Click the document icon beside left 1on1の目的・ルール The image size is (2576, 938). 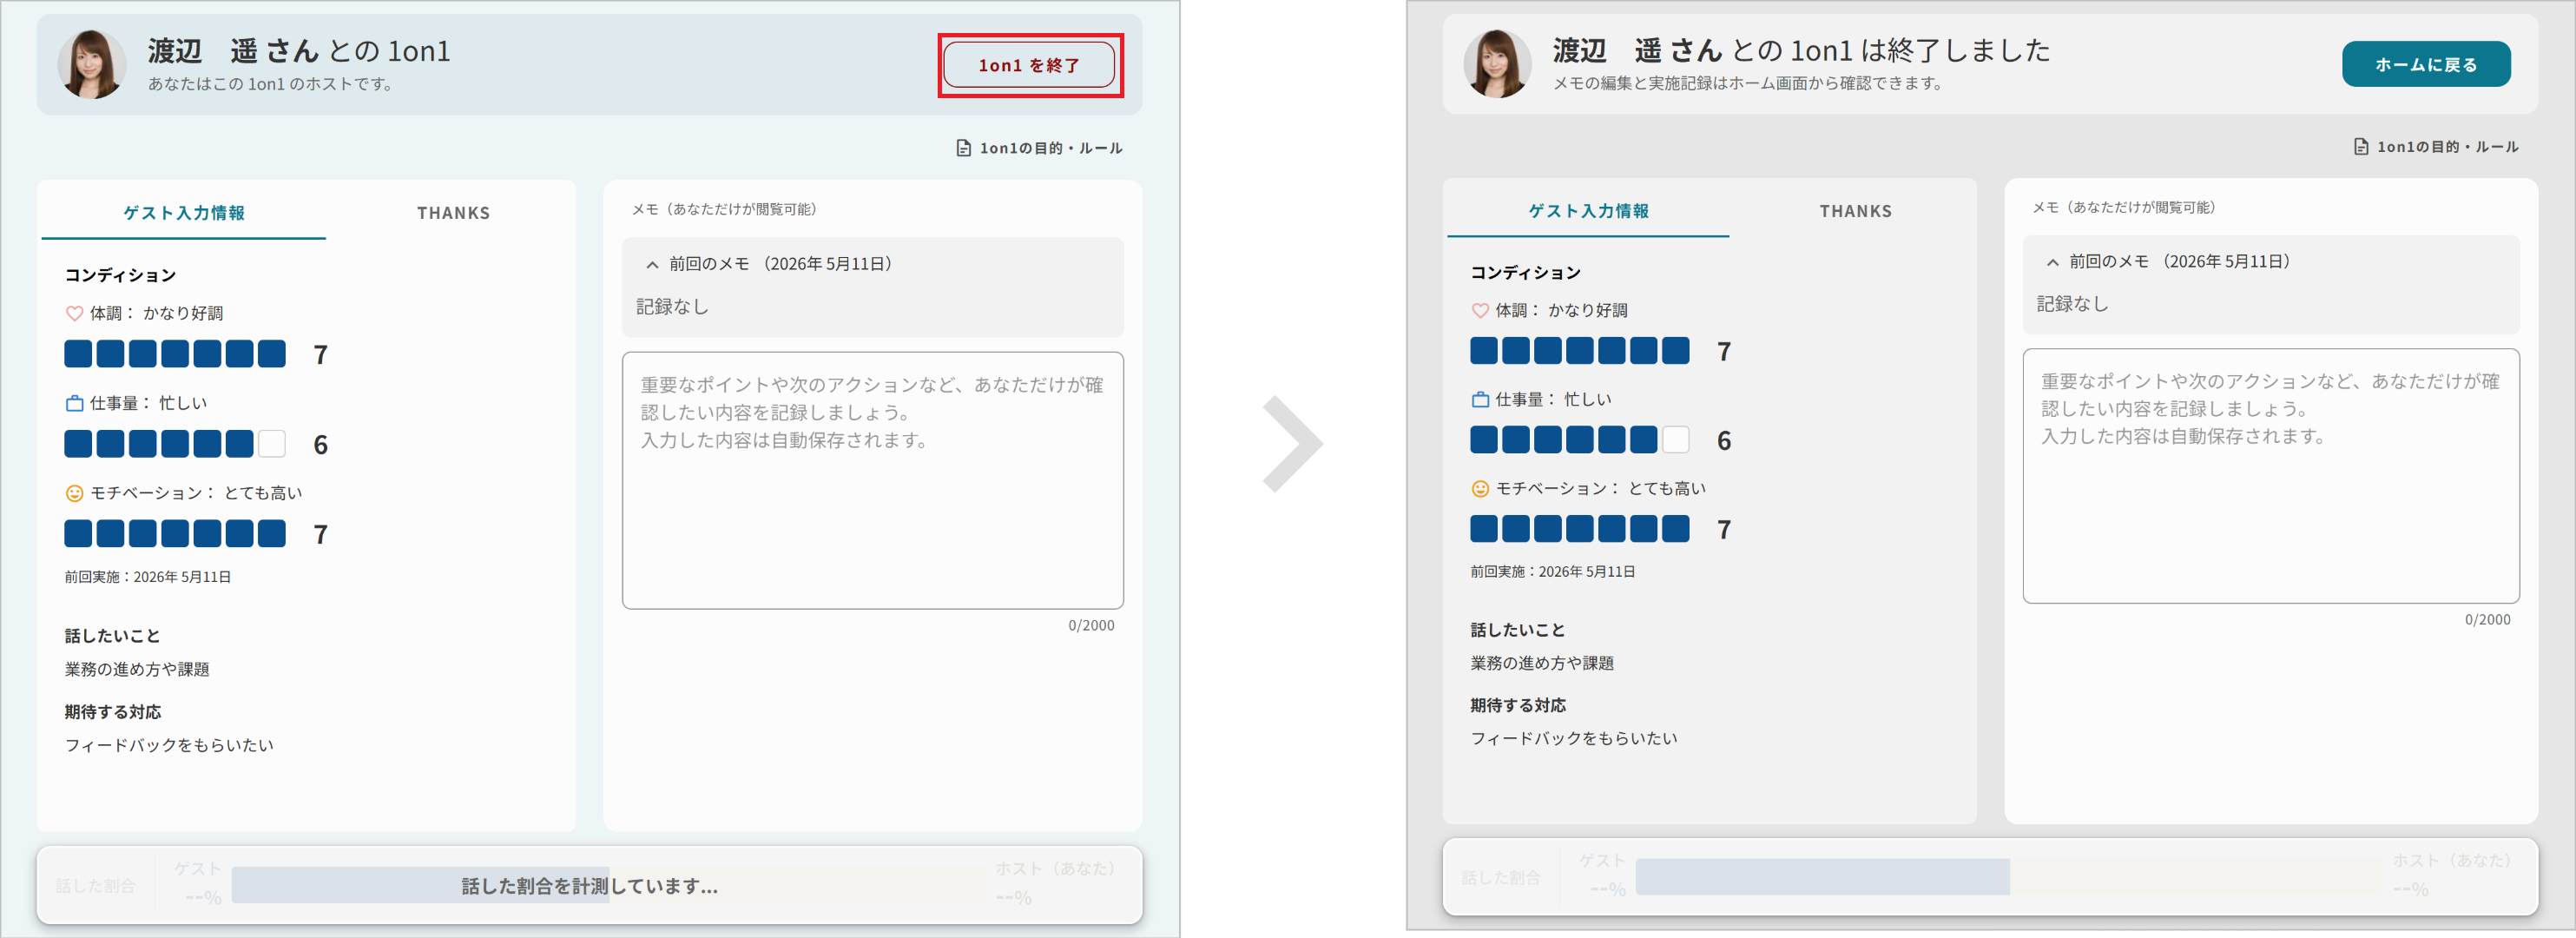pos(963,148)
